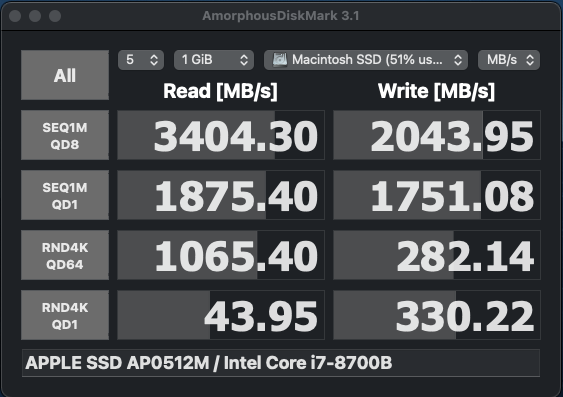
Task: Click the SEQ1M QD1 read result 1875.40
Action: [221, 195]
